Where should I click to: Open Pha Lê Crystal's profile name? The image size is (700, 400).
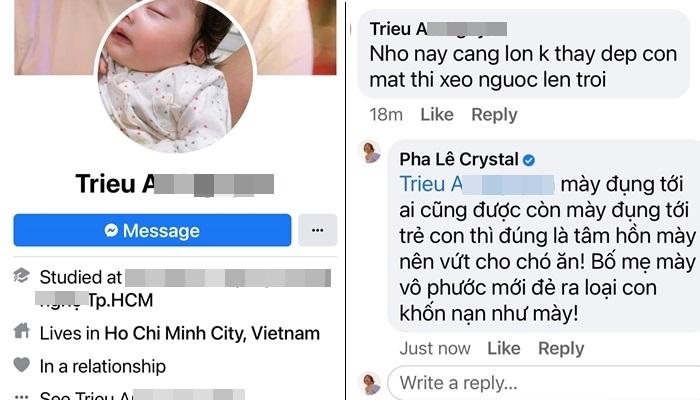tap(459, 159)
